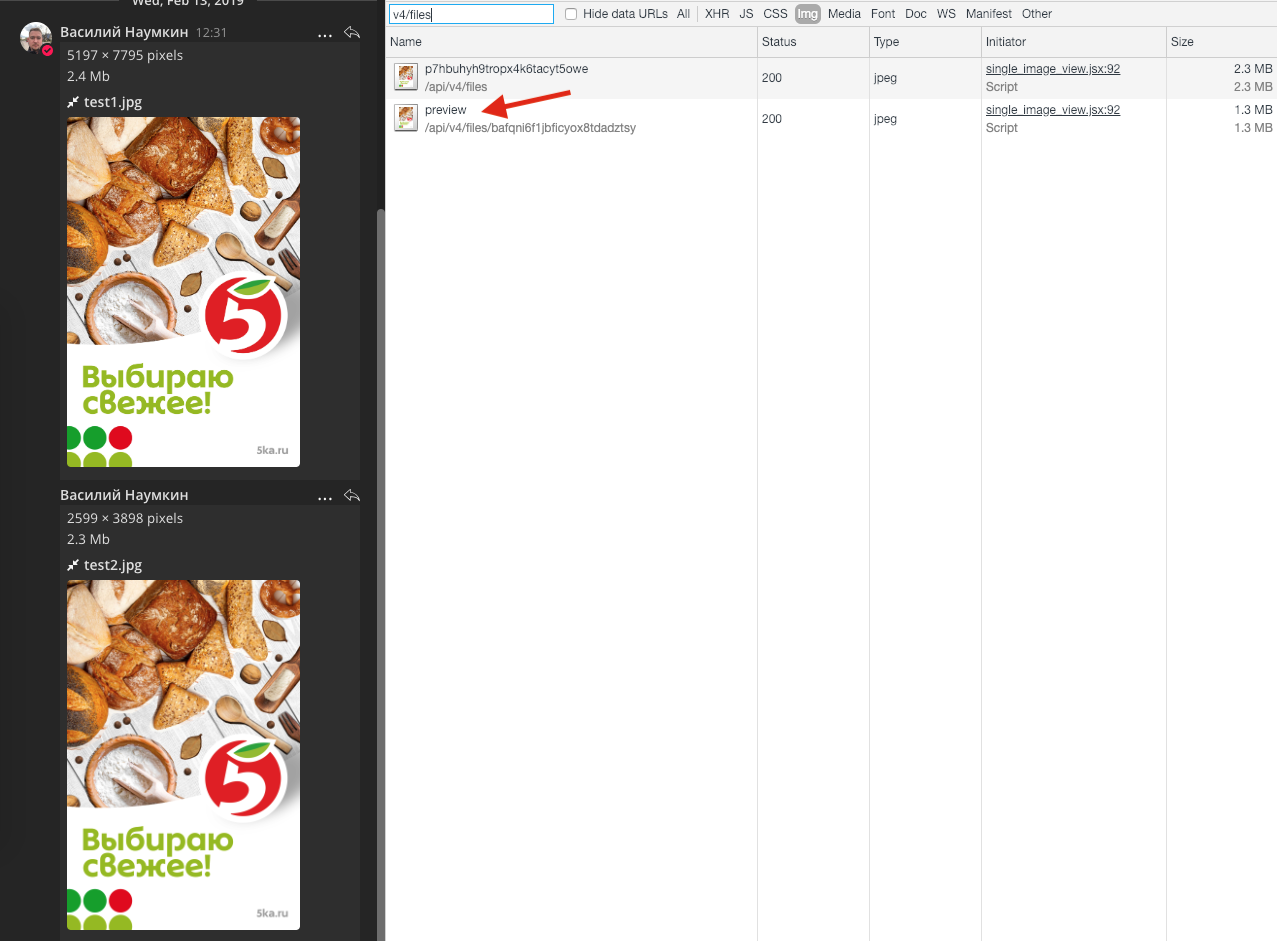
Task: Click the 2.3 MB size of first request
Action: pos(1253,69)
